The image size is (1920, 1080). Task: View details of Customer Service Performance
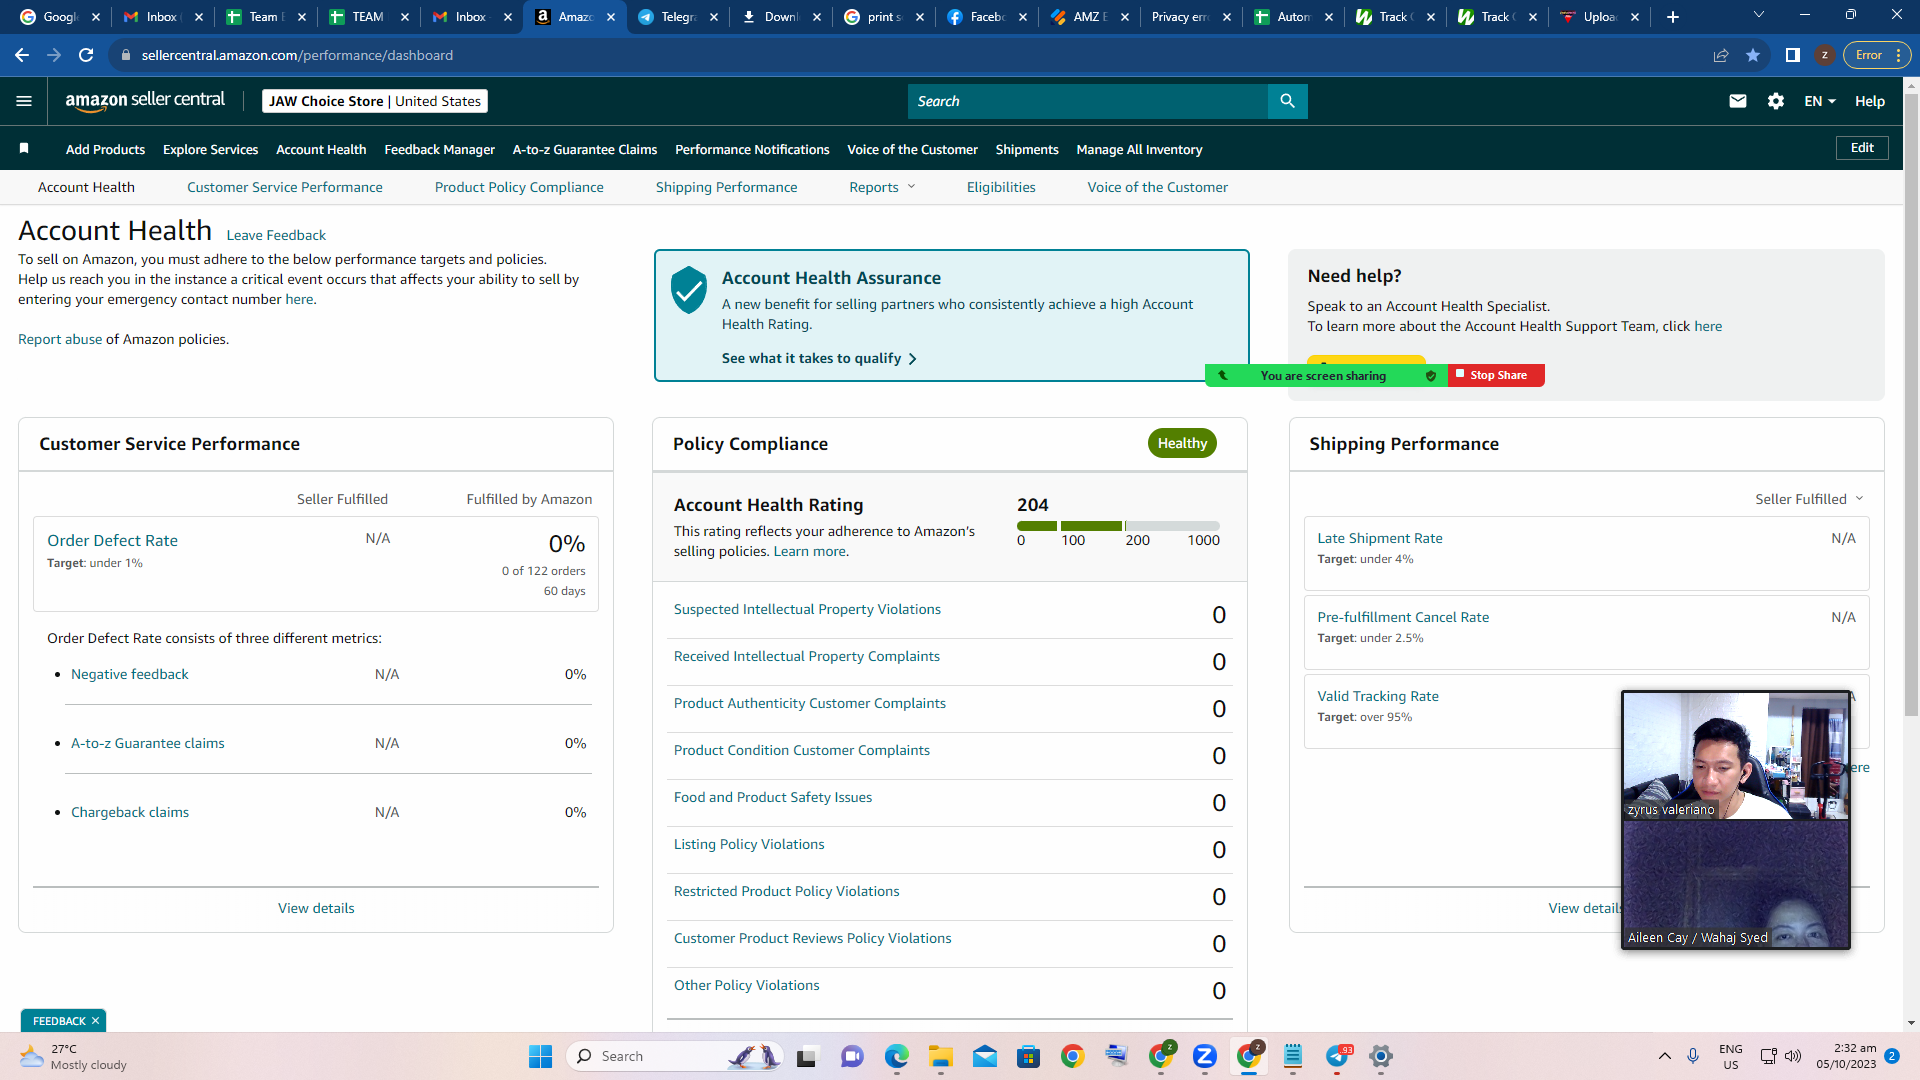[316, 908]
